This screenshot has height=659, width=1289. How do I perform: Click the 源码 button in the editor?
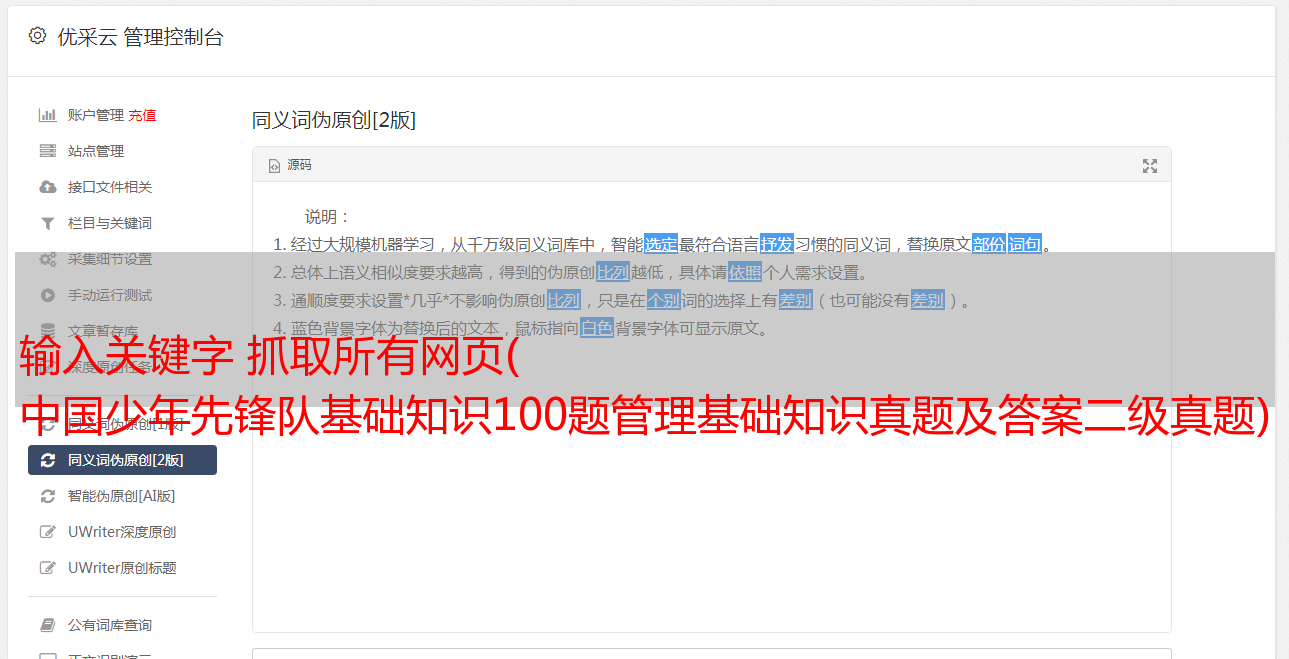click(290, 165)
